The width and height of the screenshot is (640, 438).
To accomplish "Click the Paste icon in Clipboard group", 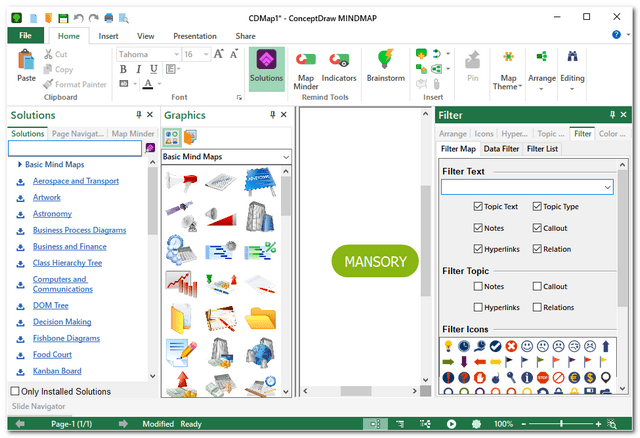I will [26, 60].
